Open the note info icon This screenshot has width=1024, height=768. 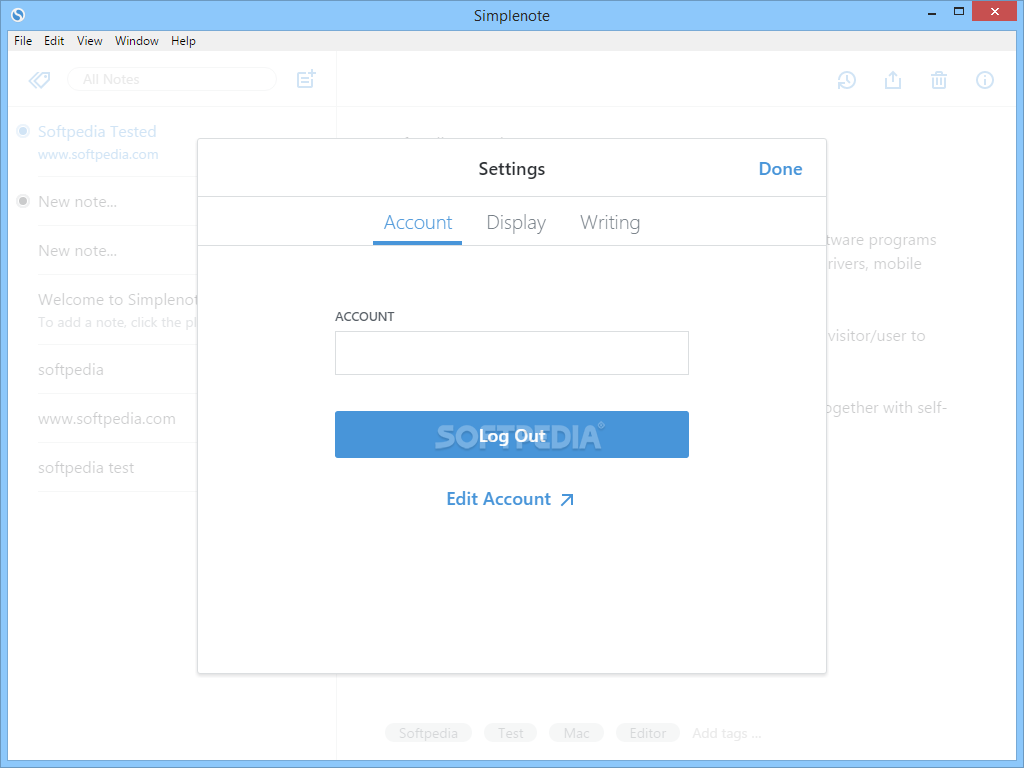(x=985, y=80)
